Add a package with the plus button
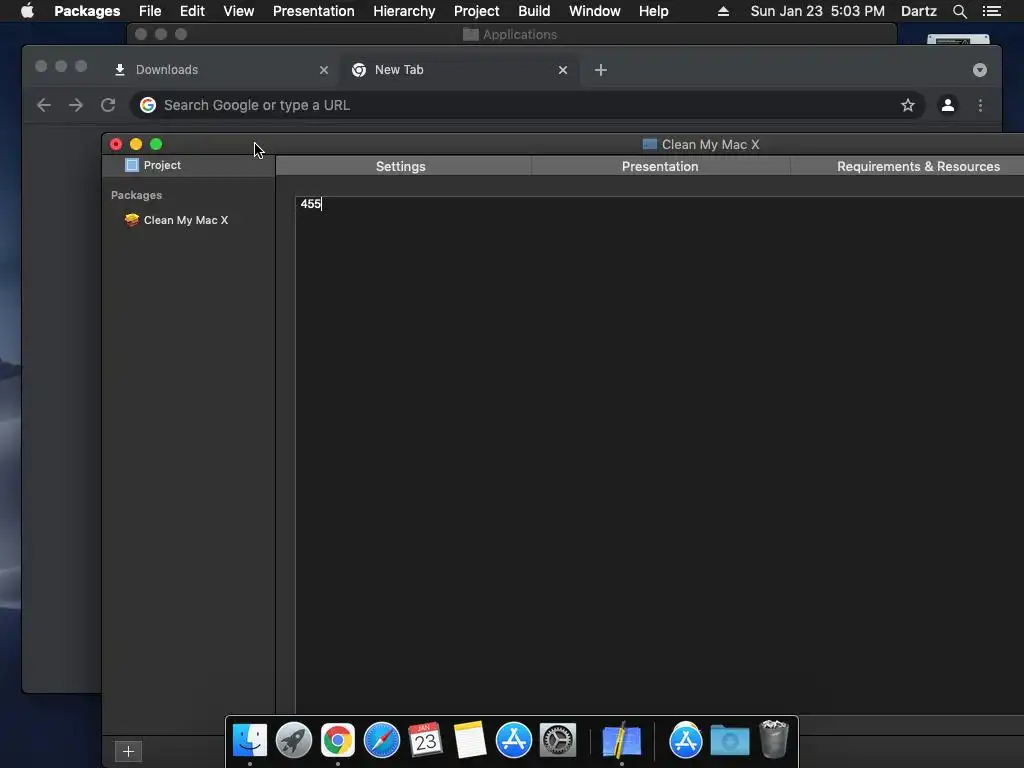Image resolution: width=1024 pixels, height=768 pixels. click(x=129, y=752)
